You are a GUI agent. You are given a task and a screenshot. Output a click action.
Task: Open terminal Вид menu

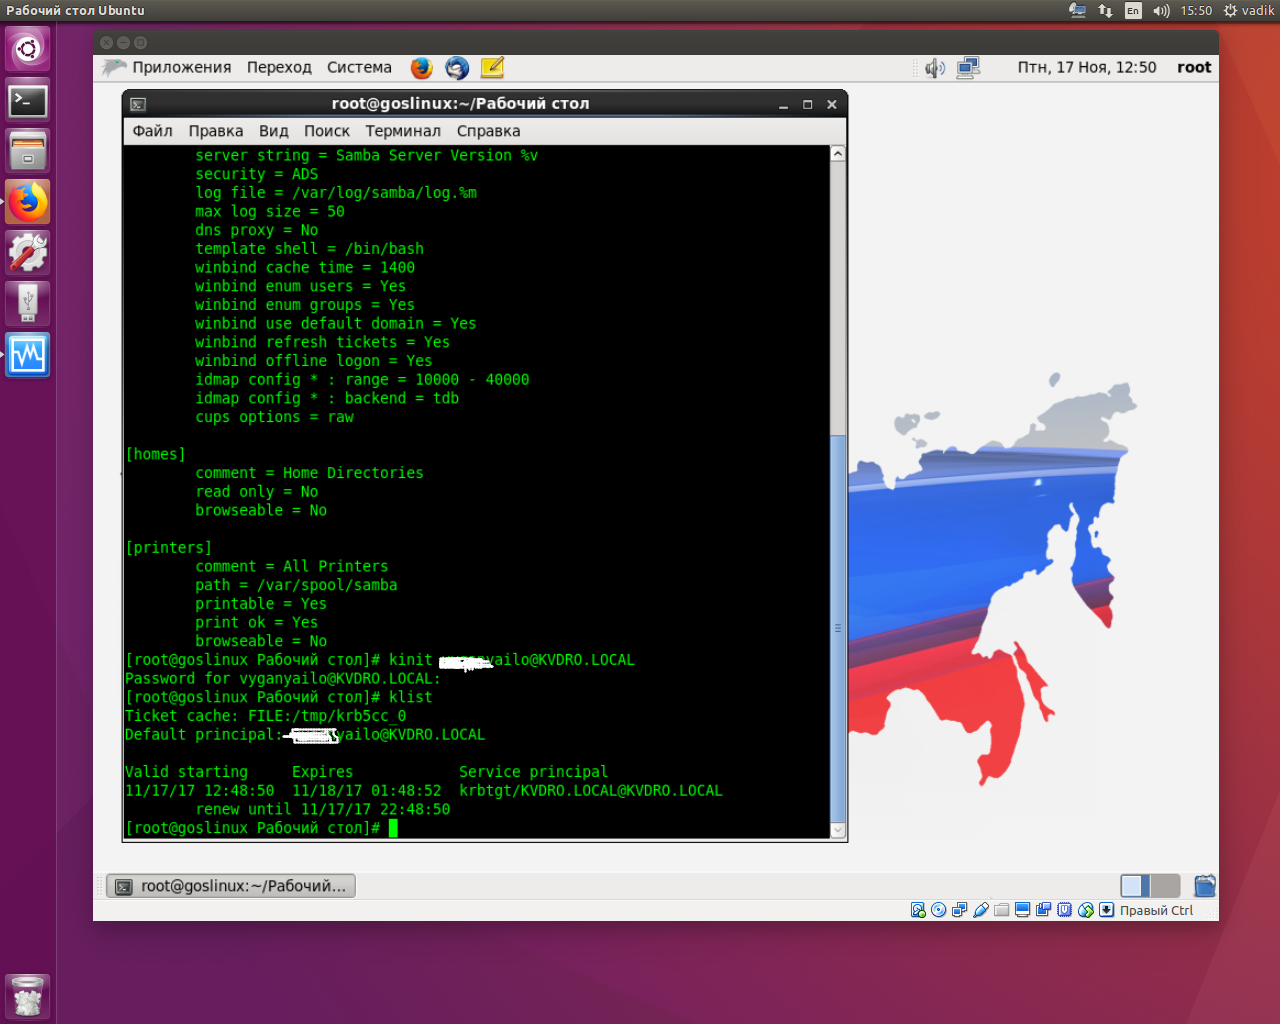pyautogui.click(x=273, y=131)
